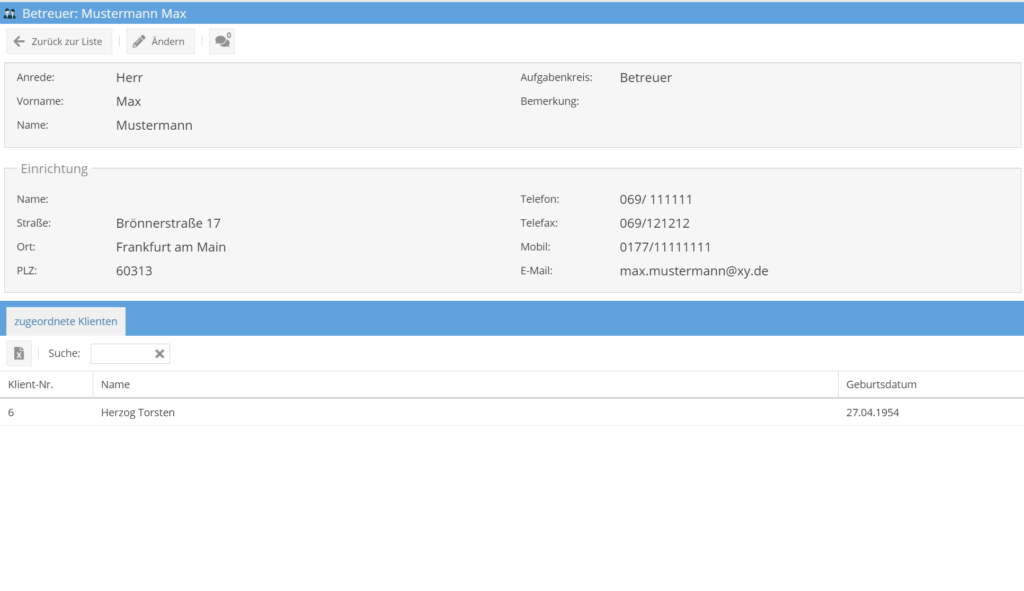
Task: Select client number 6 cell
Action: click(x=11, y=412)
